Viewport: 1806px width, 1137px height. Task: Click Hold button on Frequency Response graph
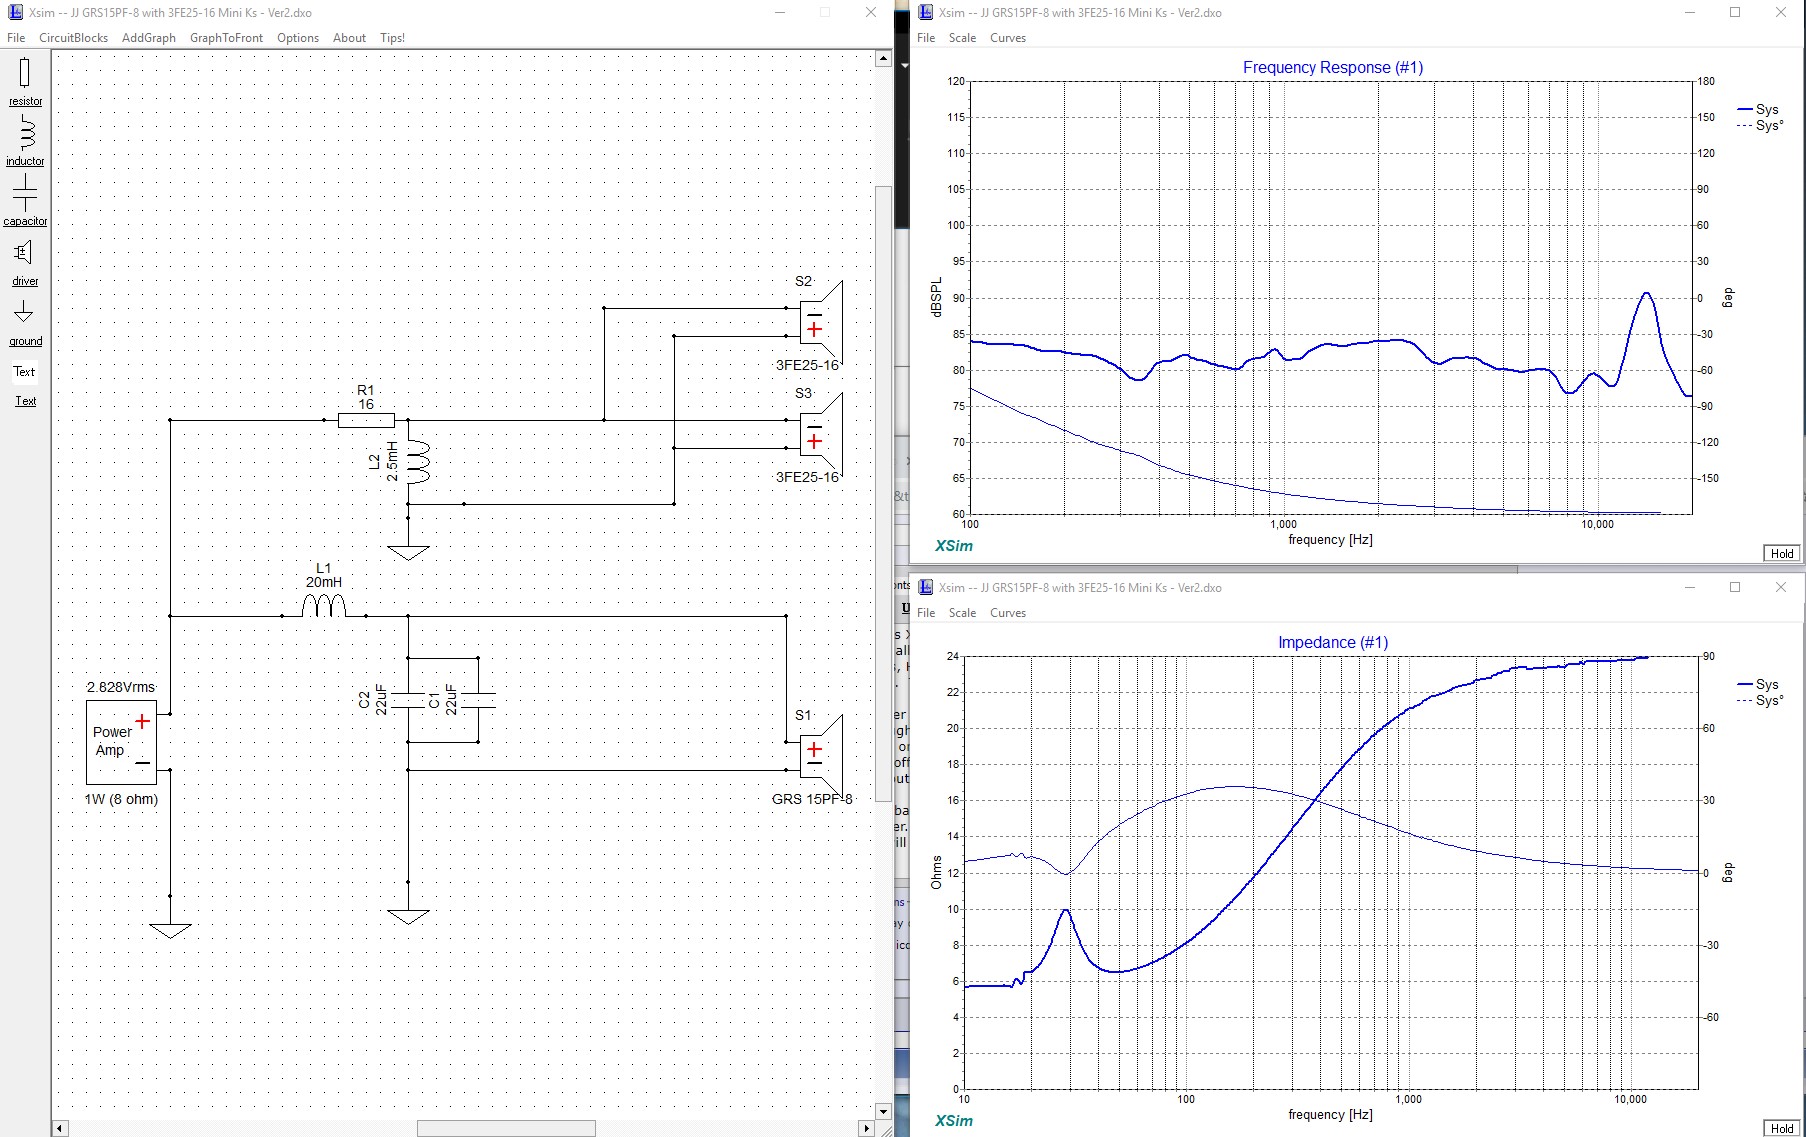tap(1782, 553)
